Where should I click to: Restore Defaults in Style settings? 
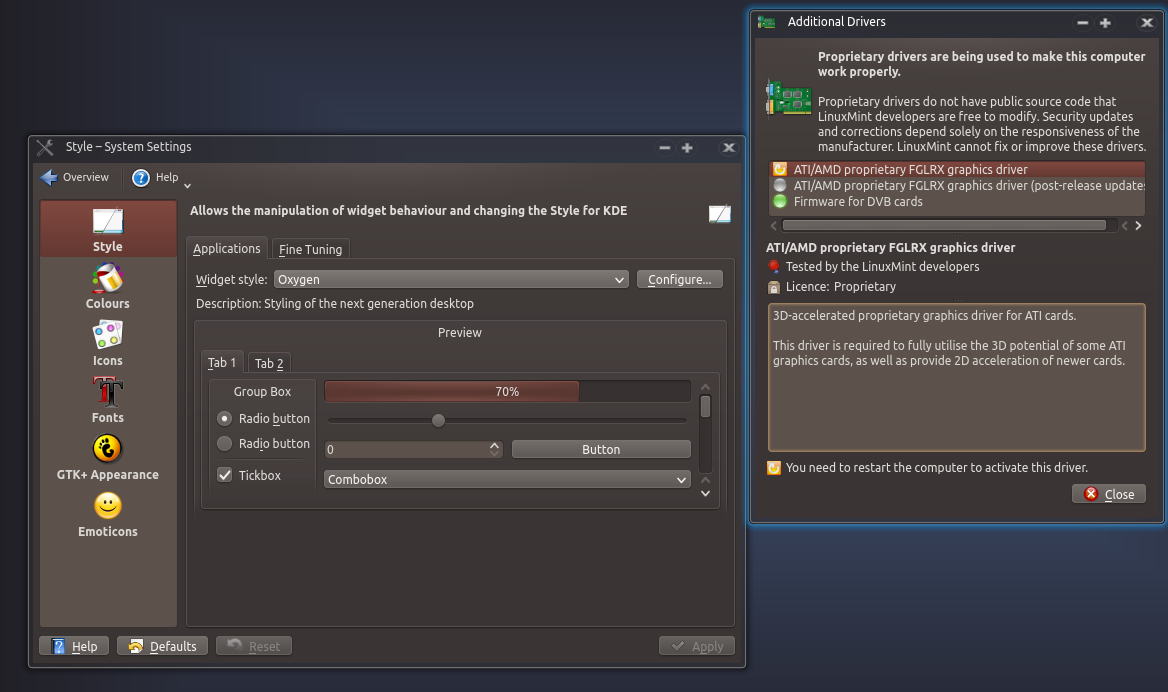click(x=162, y=646)
